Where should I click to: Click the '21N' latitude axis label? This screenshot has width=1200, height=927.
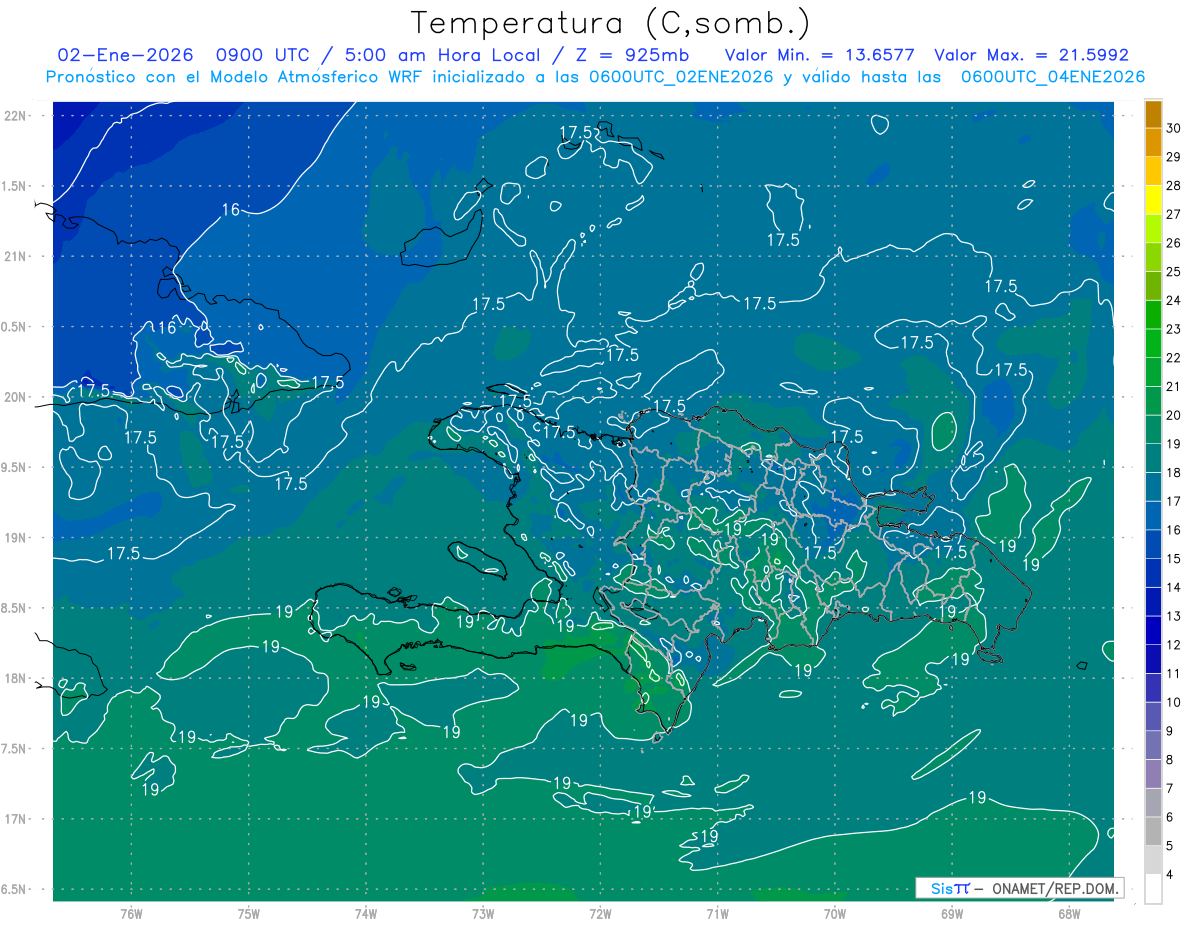[x=17, y=256]
